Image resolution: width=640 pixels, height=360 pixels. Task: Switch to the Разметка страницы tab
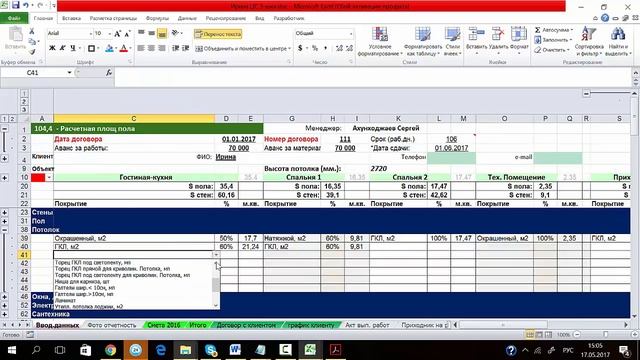tap(113, 18)
